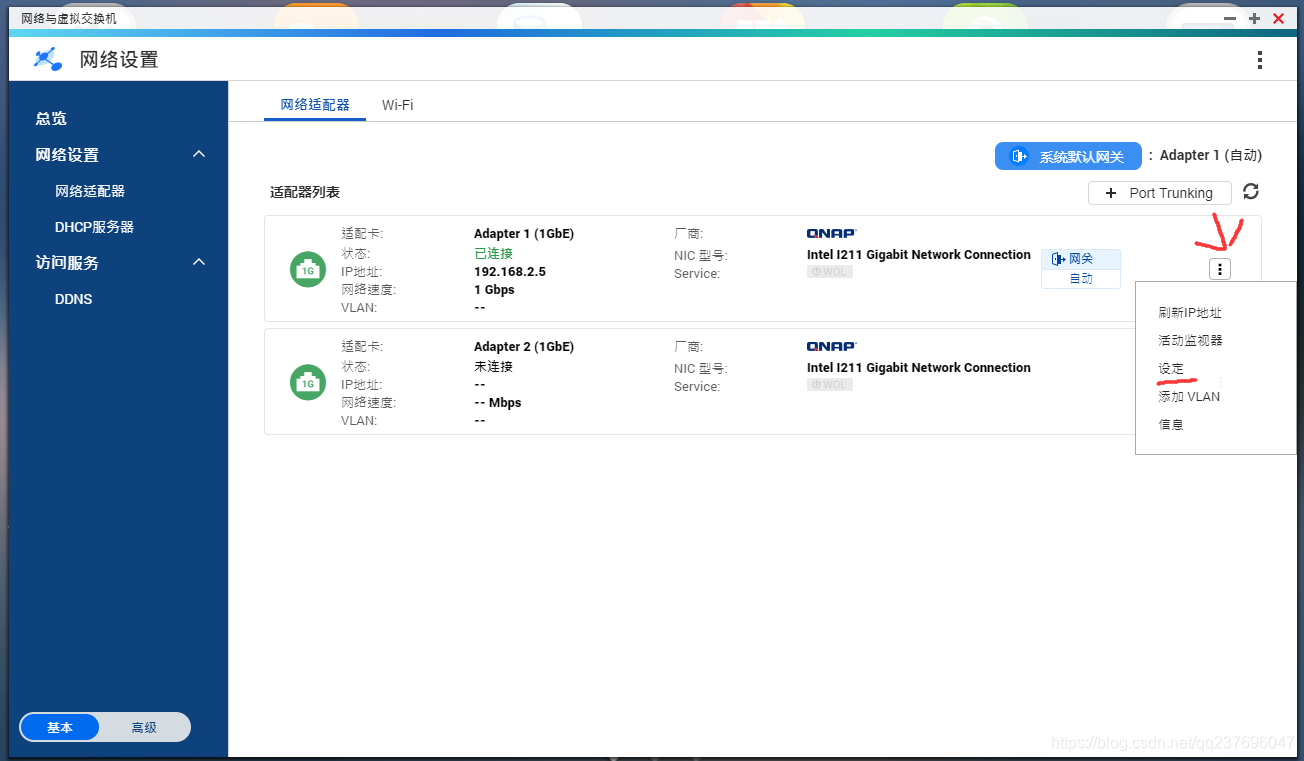Click the -- Mbps speed value for Adapter 2
This screenshot has width=1304, height=761.
click(x=498, y=403)
